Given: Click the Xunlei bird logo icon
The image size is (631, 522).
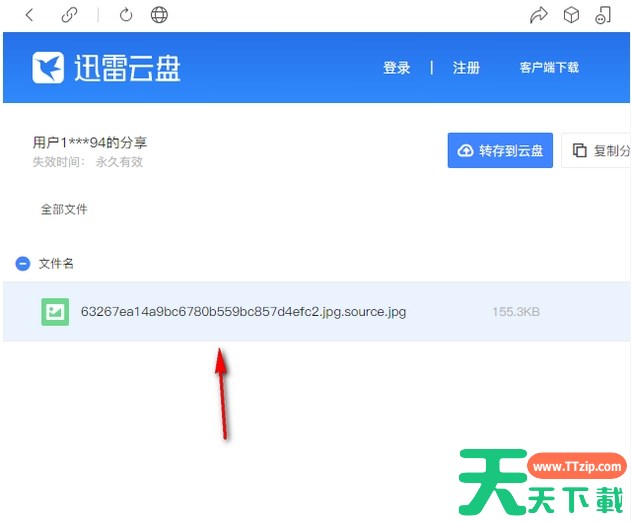Looking at the screenshot, I should pyautogui.click(x=48, y=68).
